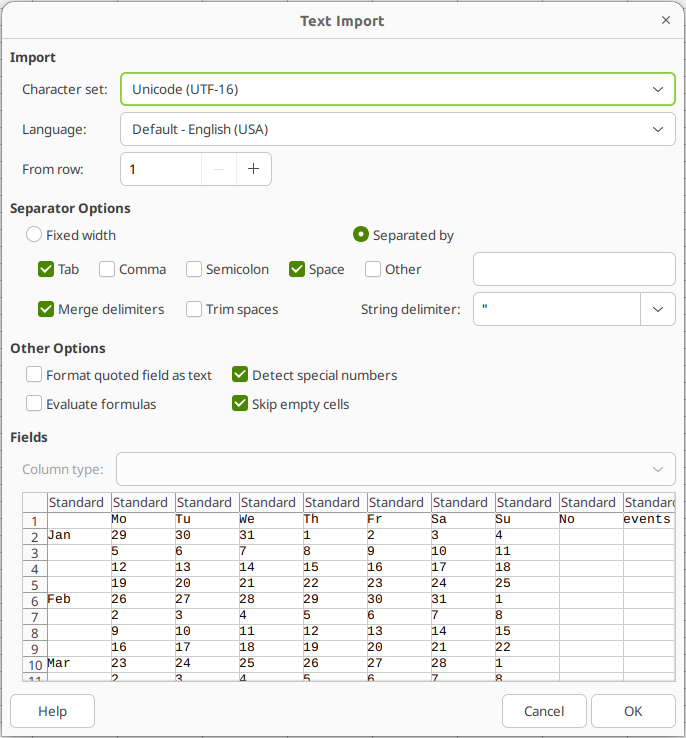The width and height of the screenshot is (686, 738).
Task: Select the Standard header above the Jan column
Action: pyautogui.click(x=79, y=503)
